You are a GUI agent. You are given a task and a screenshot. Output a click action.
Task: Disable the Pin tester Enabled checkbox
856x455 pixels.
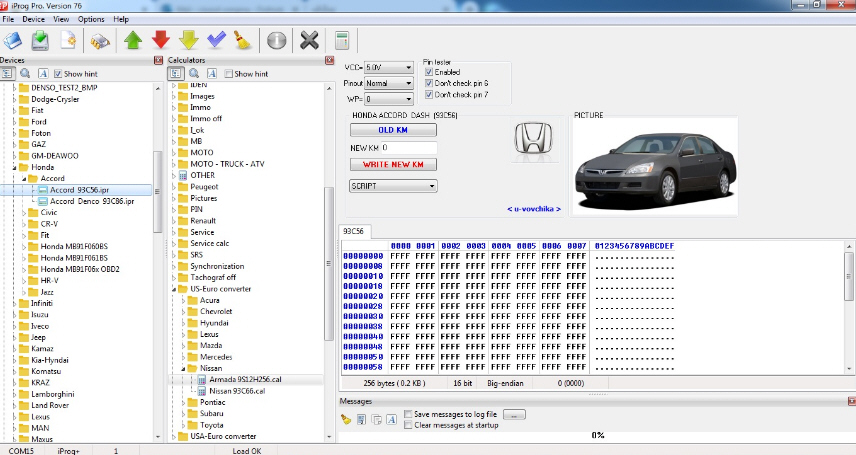[x=429, y=72]
